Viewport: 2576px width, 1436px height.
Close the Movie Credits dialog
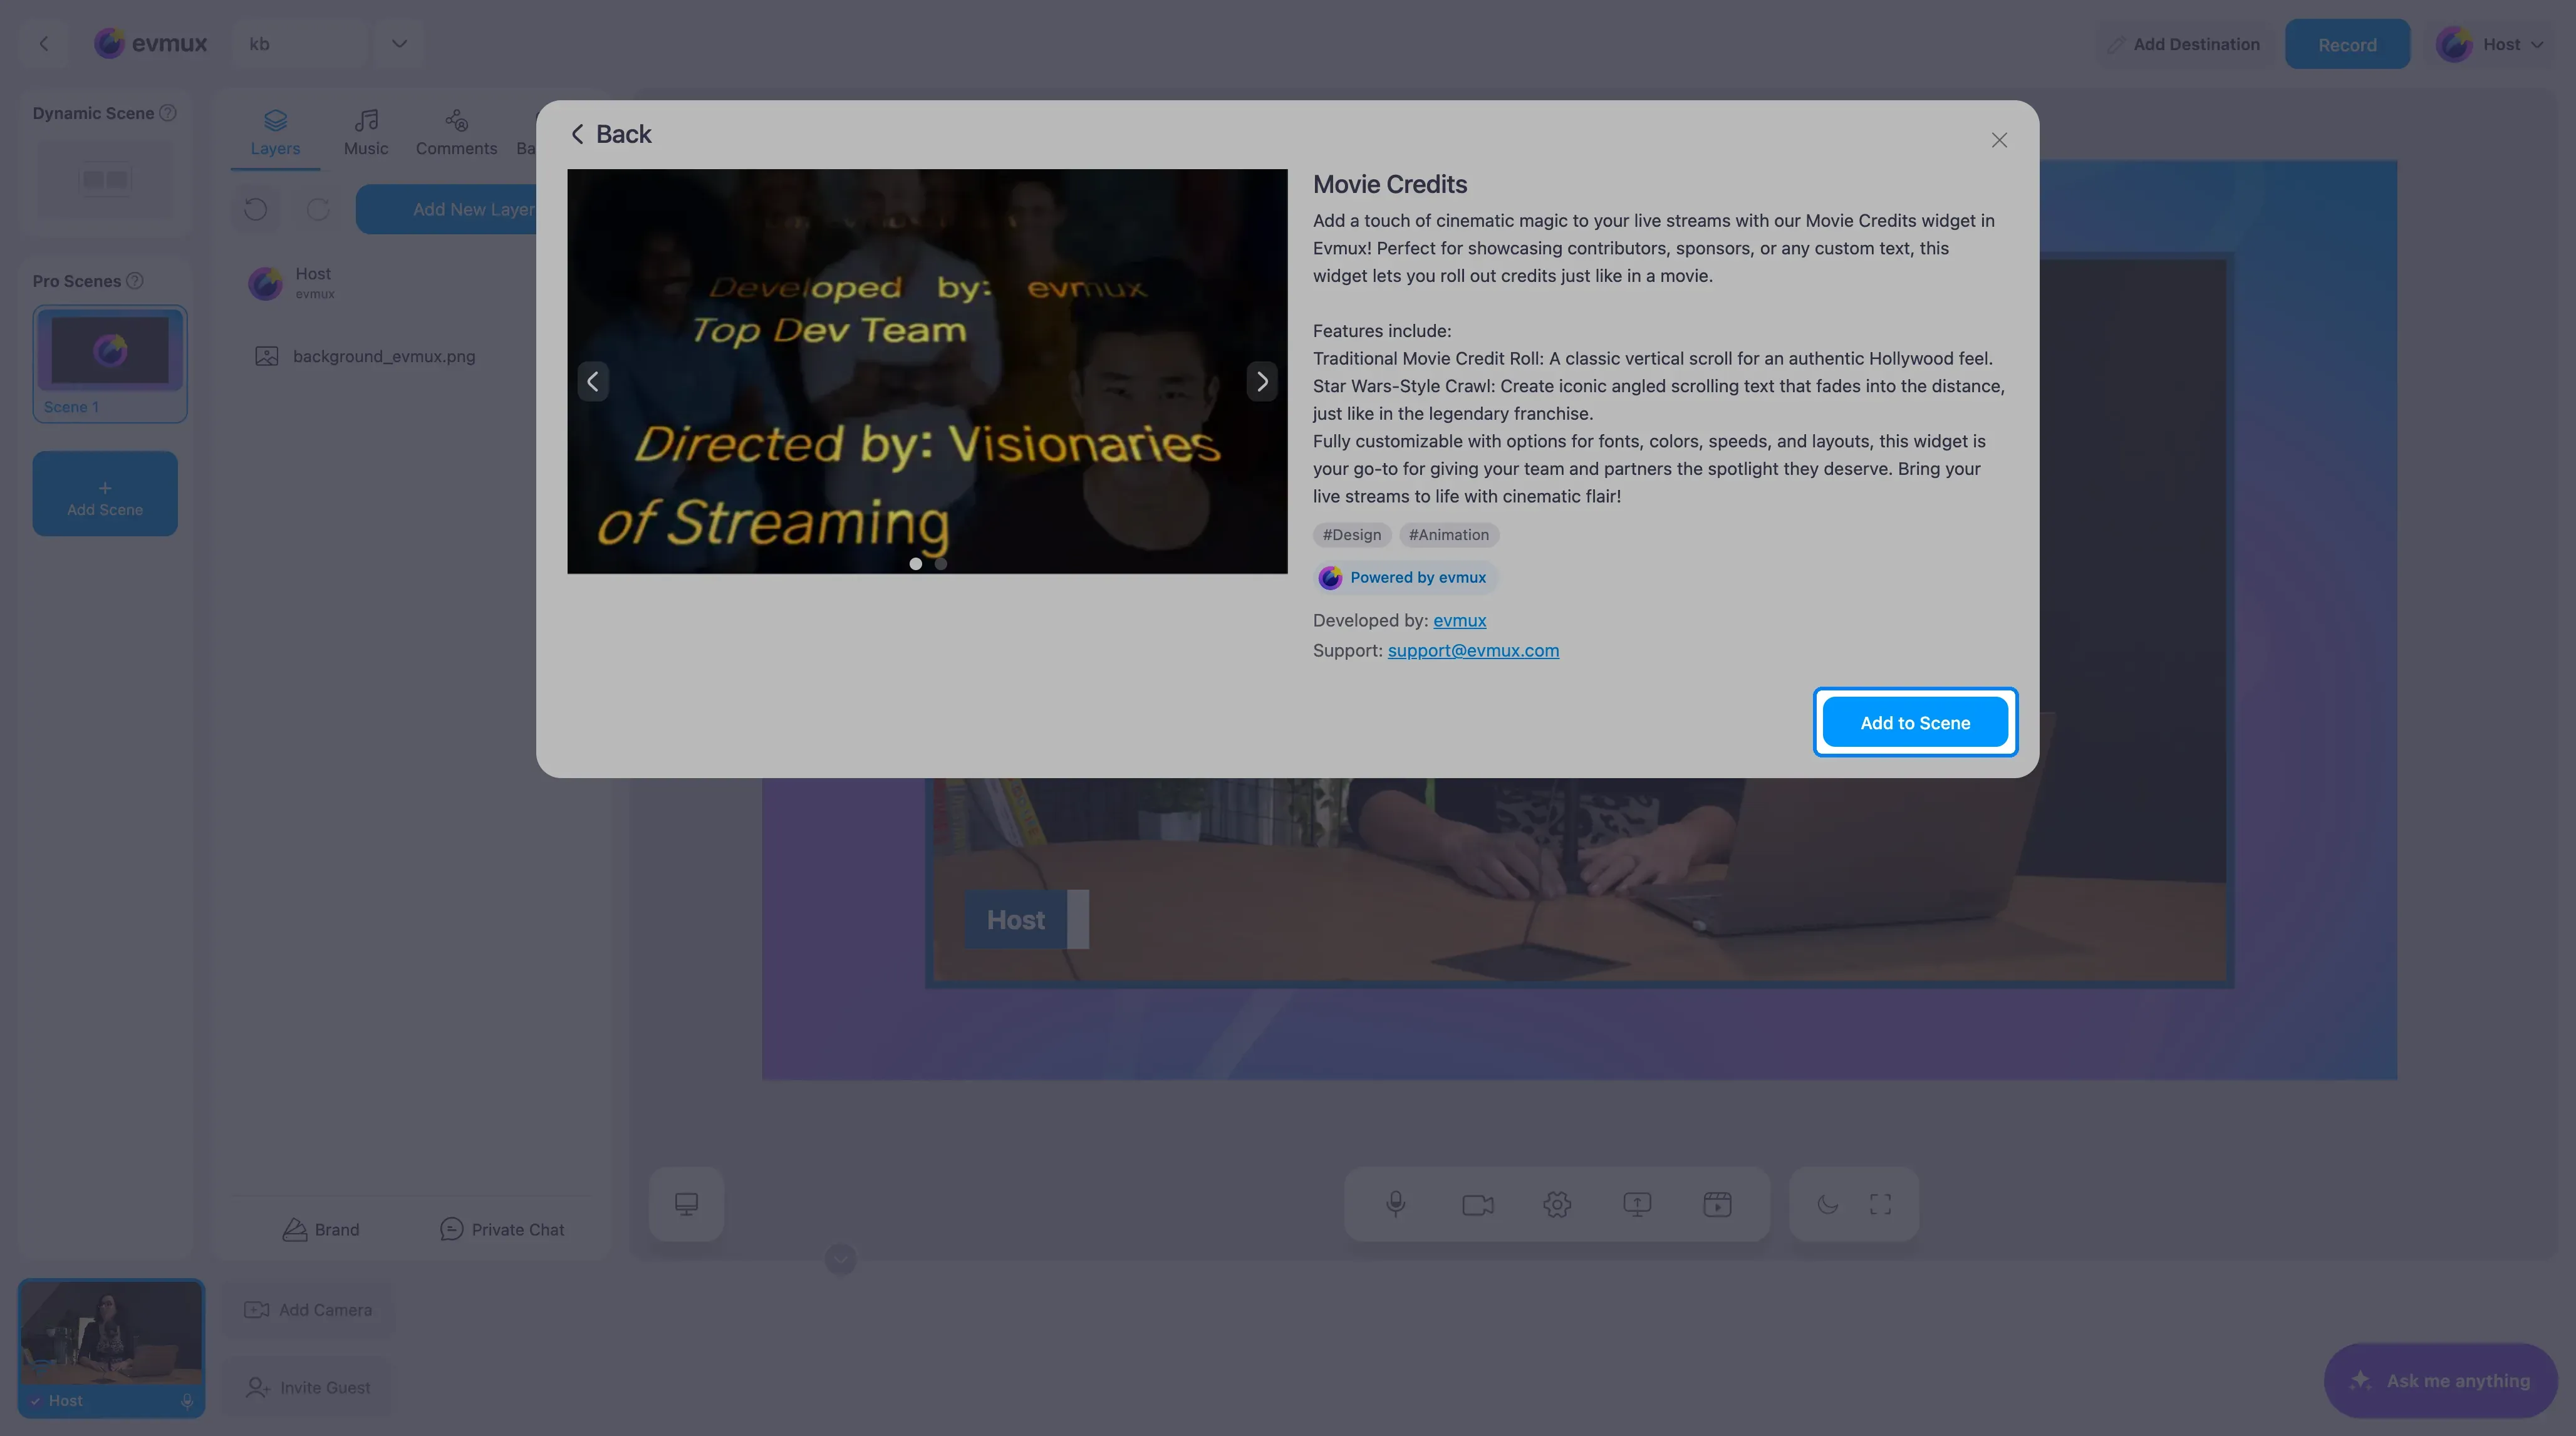click(1999, 140)
